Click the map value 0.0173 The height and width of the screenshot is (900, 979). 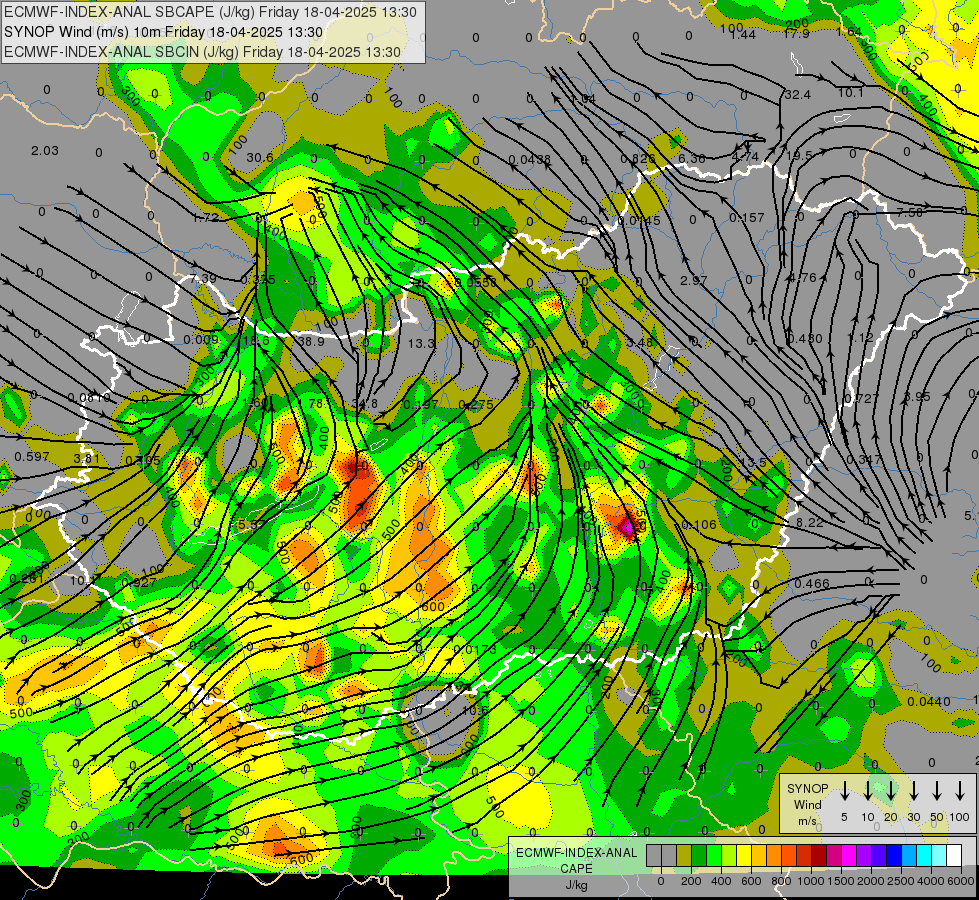475,650
